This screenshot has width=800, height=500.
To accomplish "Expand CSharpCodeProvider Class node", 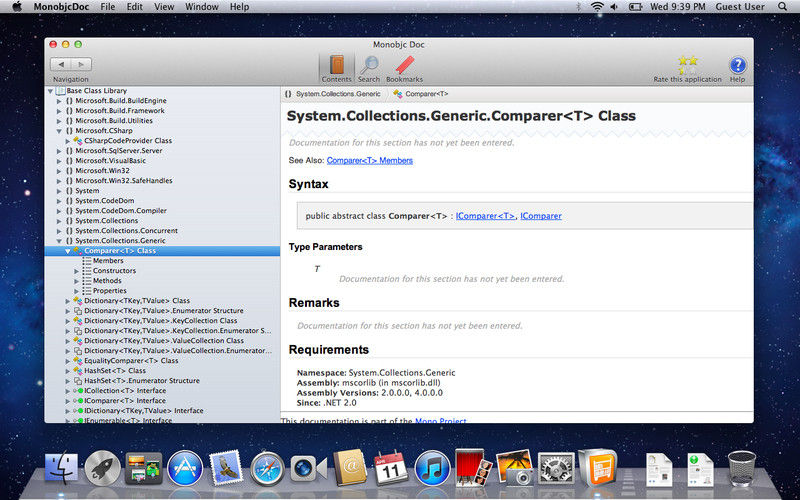I will tap(68, 141).
